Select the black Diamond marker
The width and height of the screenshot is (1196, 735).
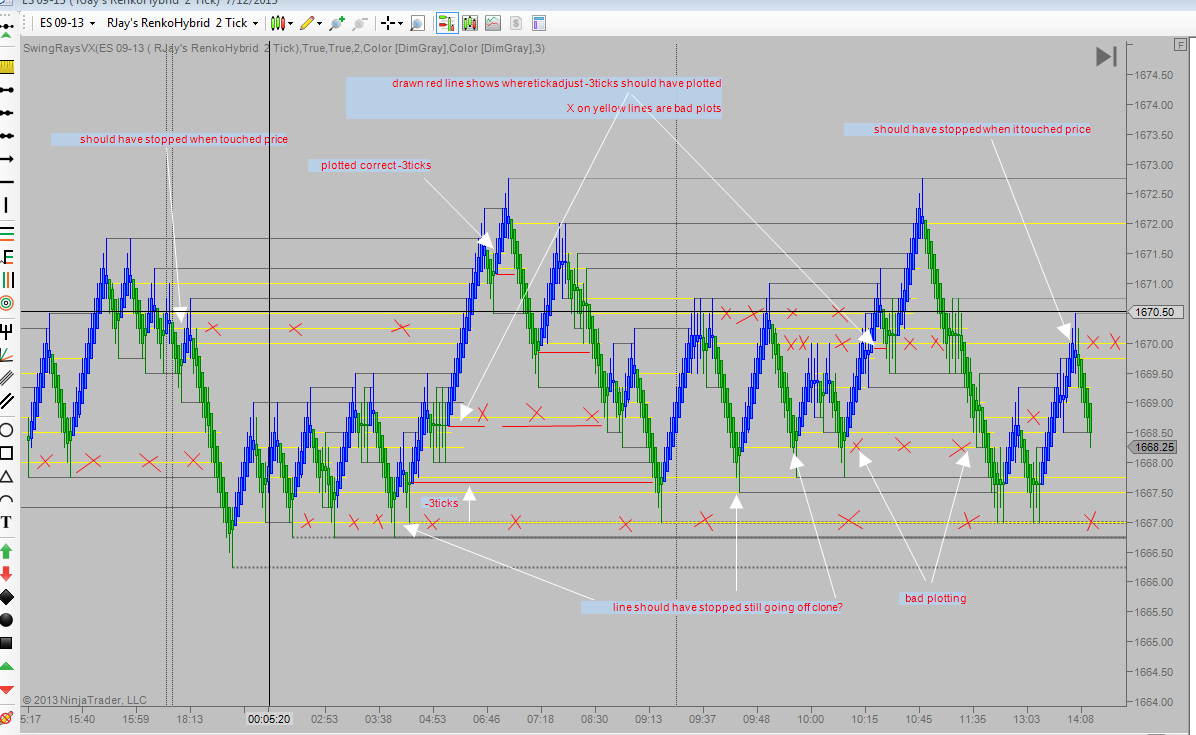coord(6,596)
